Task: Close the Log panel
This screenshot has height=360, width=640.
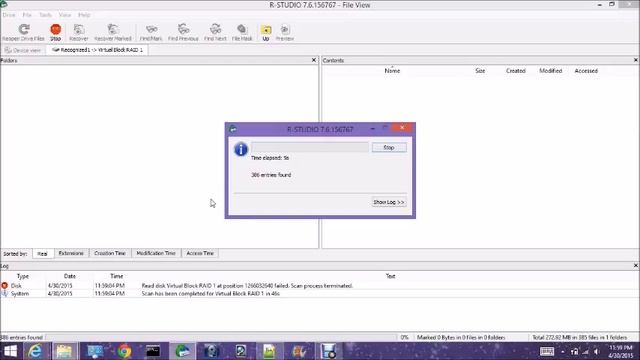Action: coord(636,265)
